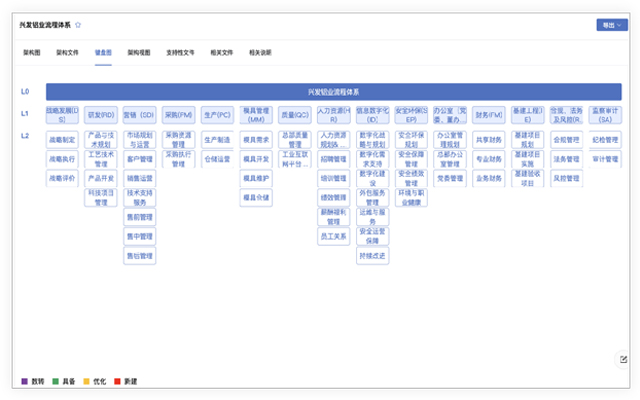Image resolution: width=640 pixels, height=400 pixels.
Task: Click the 员工关系 process box
Action: click(x=333, y=236)
